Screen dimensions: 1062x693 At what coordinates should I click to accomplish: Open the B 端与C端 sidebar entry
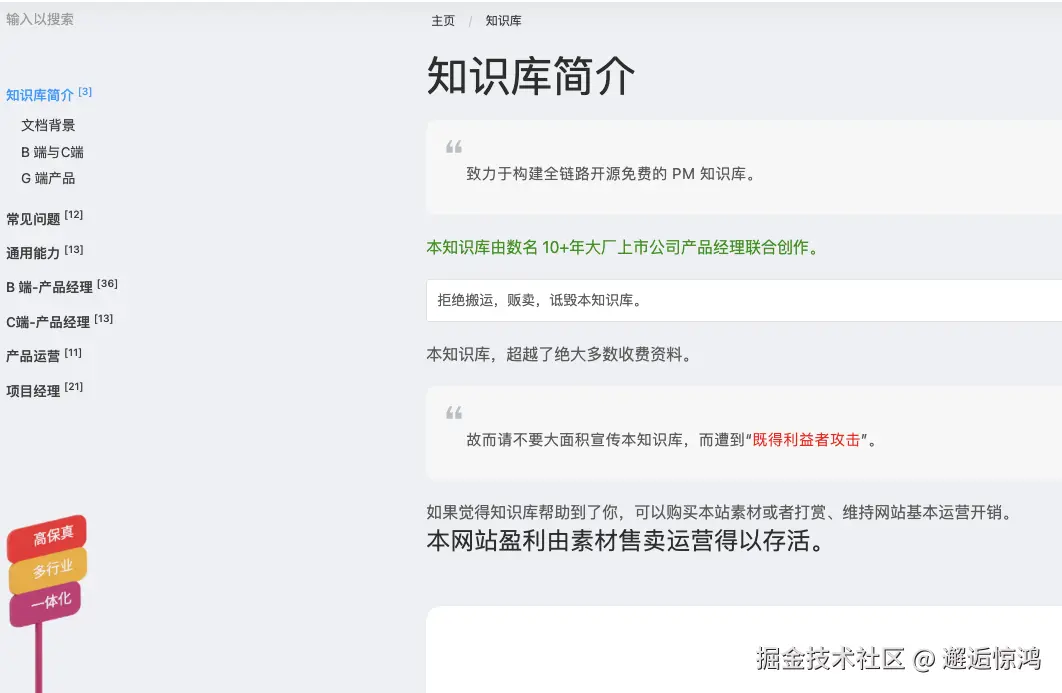tap(52, 151)
